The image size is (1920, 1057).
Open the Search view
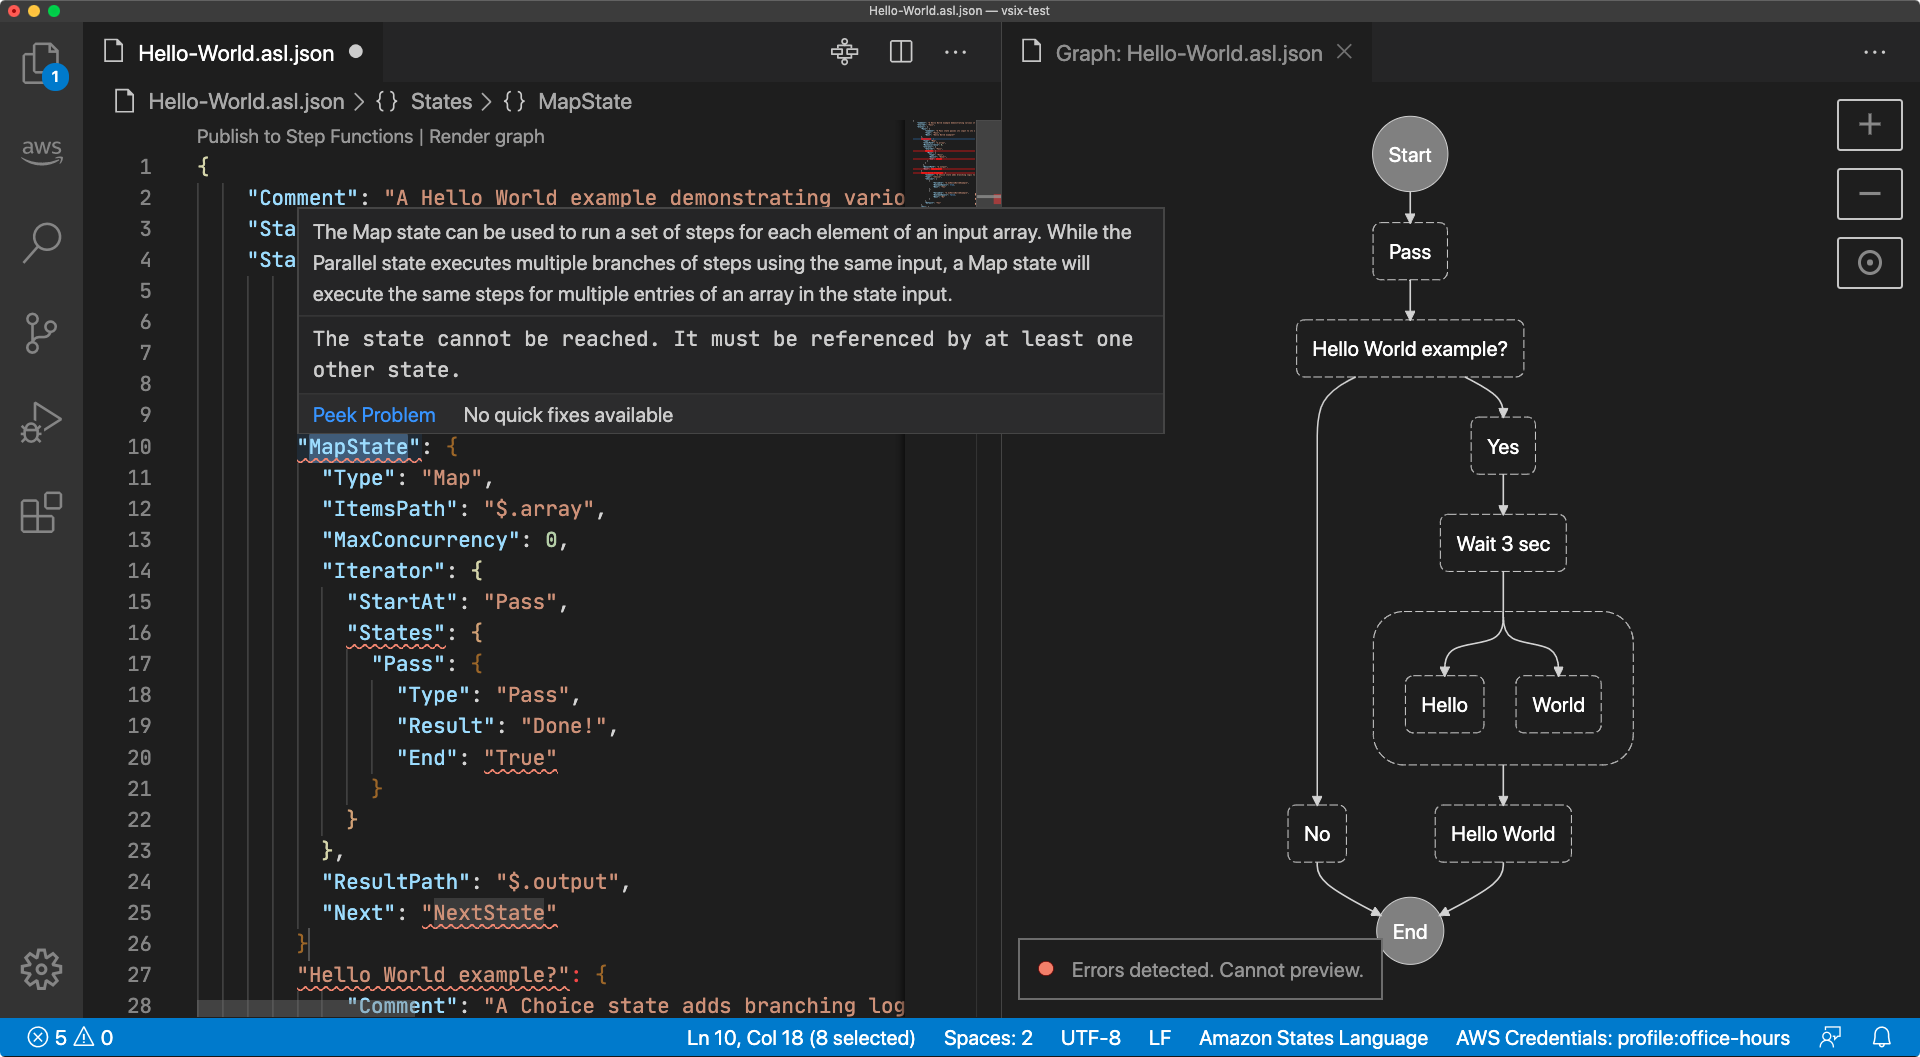tap(41, 242)
